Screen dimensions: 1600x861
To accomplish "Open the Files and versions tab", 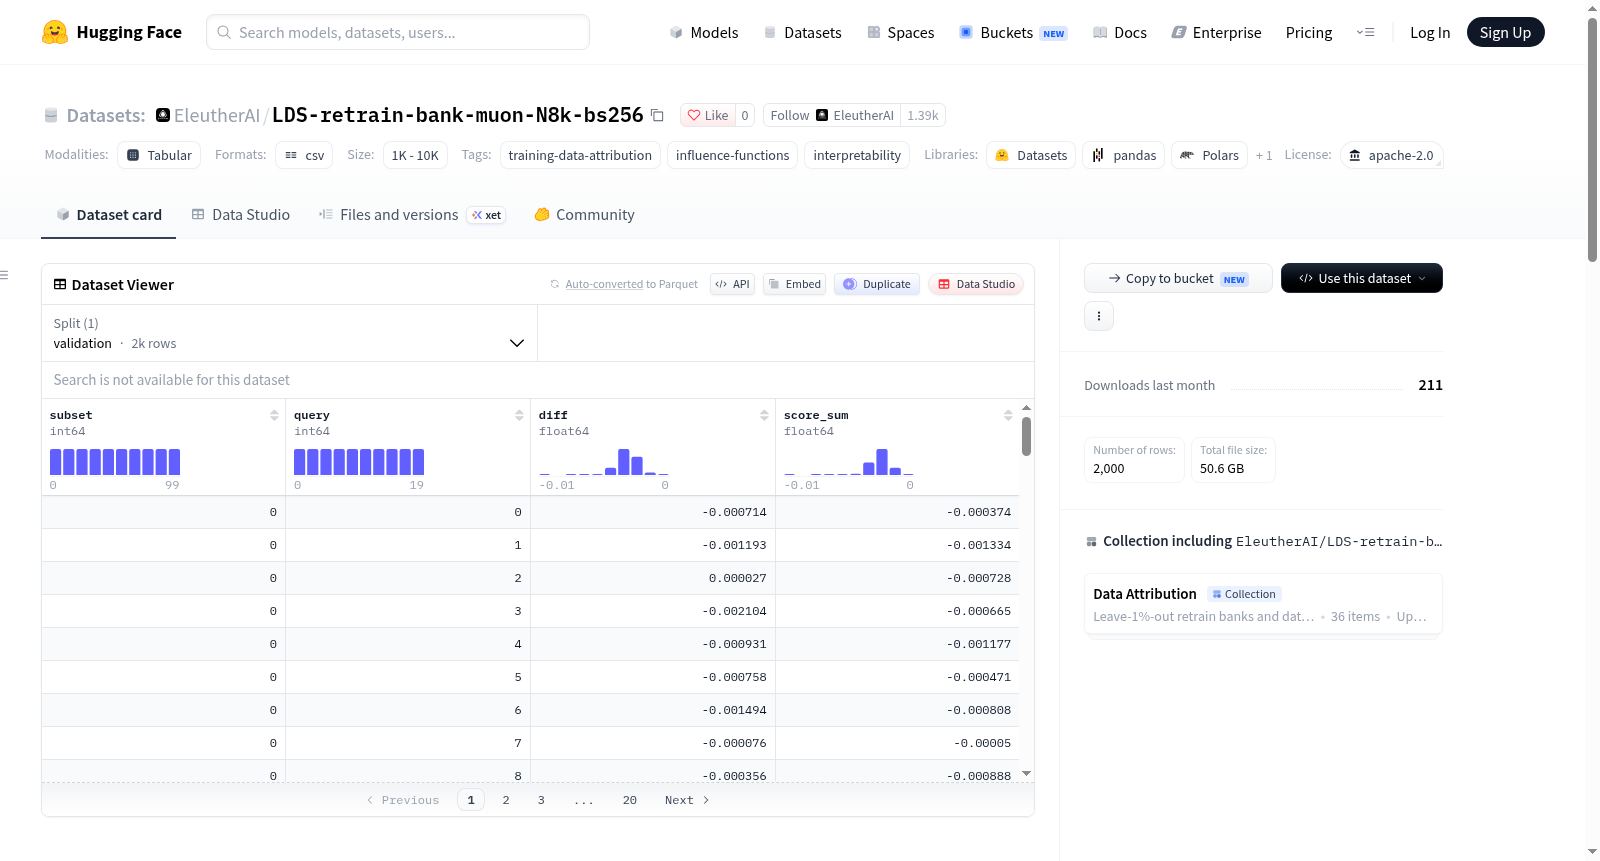I will tap(412, 215).
